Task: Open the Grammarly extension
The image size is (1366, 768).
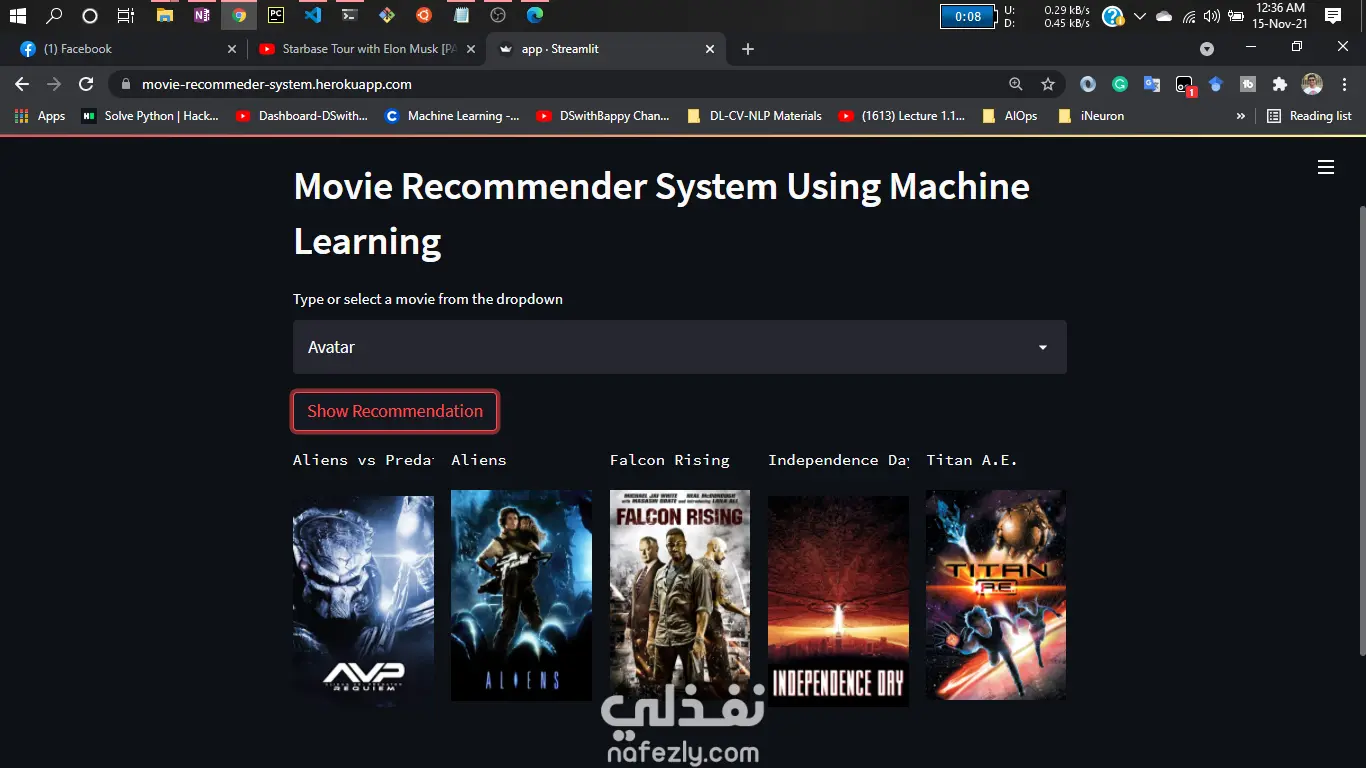Action: click(x=1120, y=84)
